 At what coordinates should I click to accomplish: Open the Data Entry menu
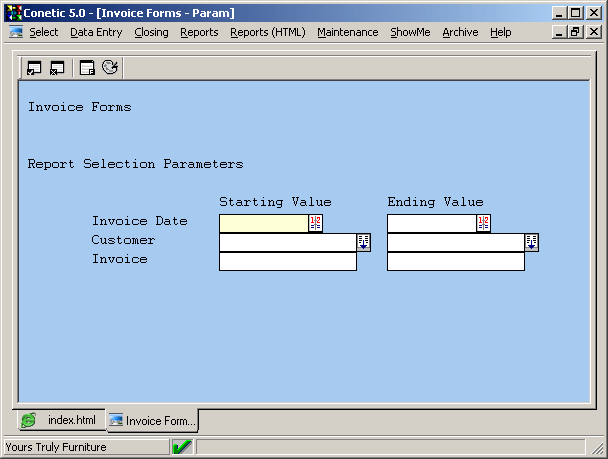point(96,32)
